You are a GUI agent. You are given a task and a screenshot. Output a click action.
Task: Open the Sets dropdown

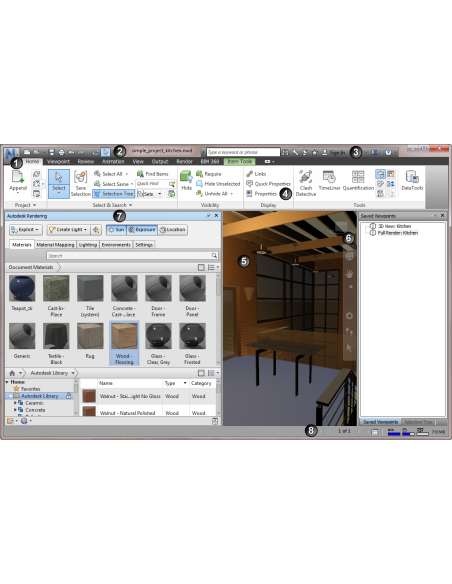(160, 194)
